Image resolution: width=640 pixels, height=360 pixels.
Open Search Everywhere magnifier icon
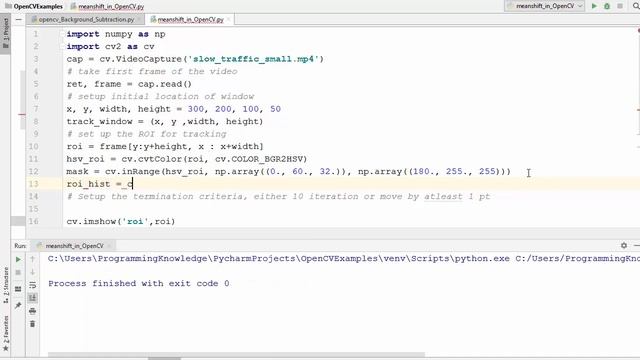point(636,6)
